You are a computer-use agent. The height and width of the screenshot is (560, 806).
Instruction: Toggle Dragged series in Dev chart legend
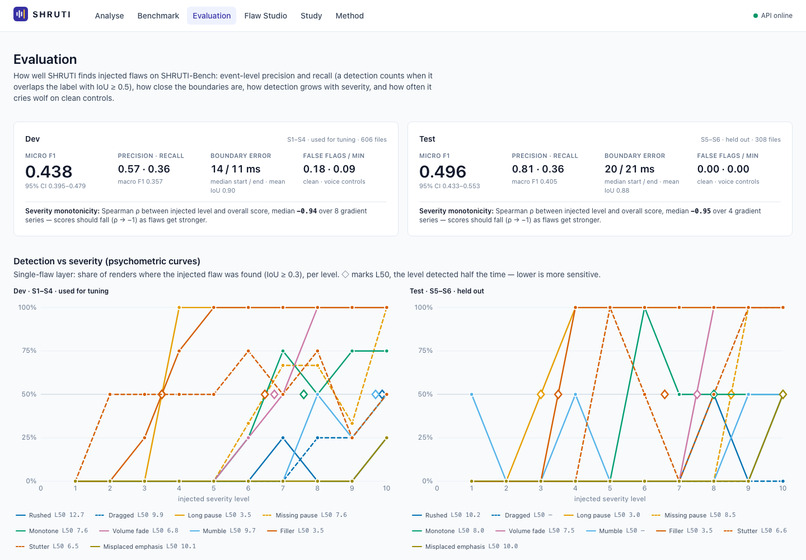point(129,515)
